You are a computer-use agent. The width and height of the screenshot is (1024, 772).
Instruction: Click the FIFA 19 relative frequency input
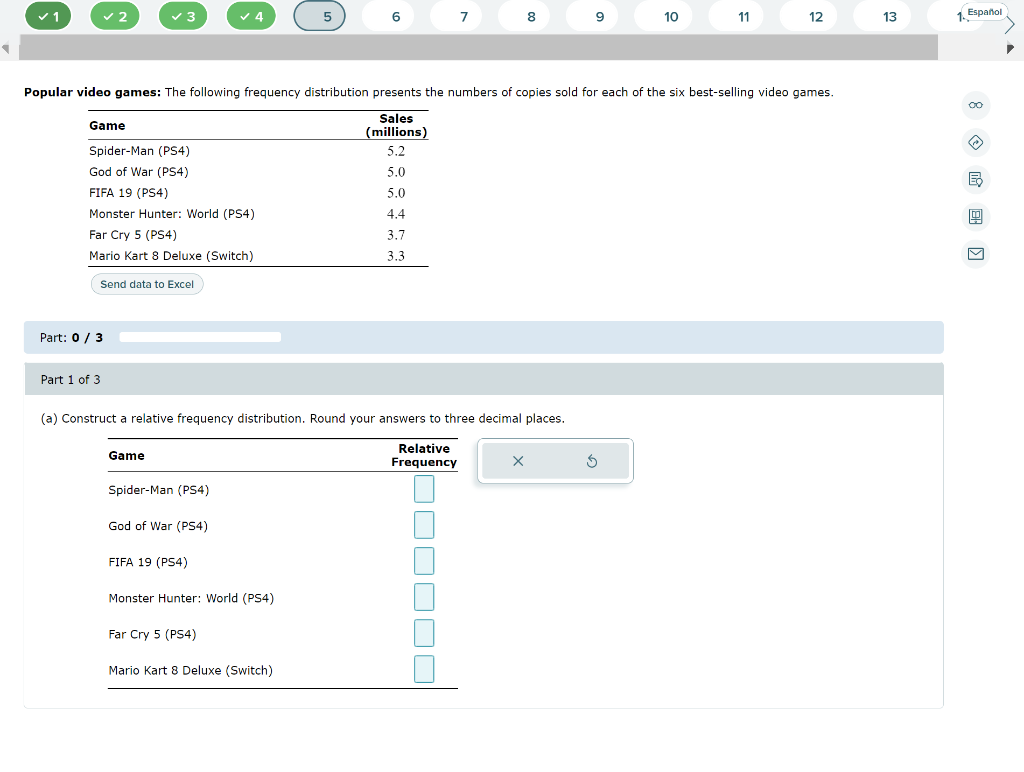tap(424, 561)
